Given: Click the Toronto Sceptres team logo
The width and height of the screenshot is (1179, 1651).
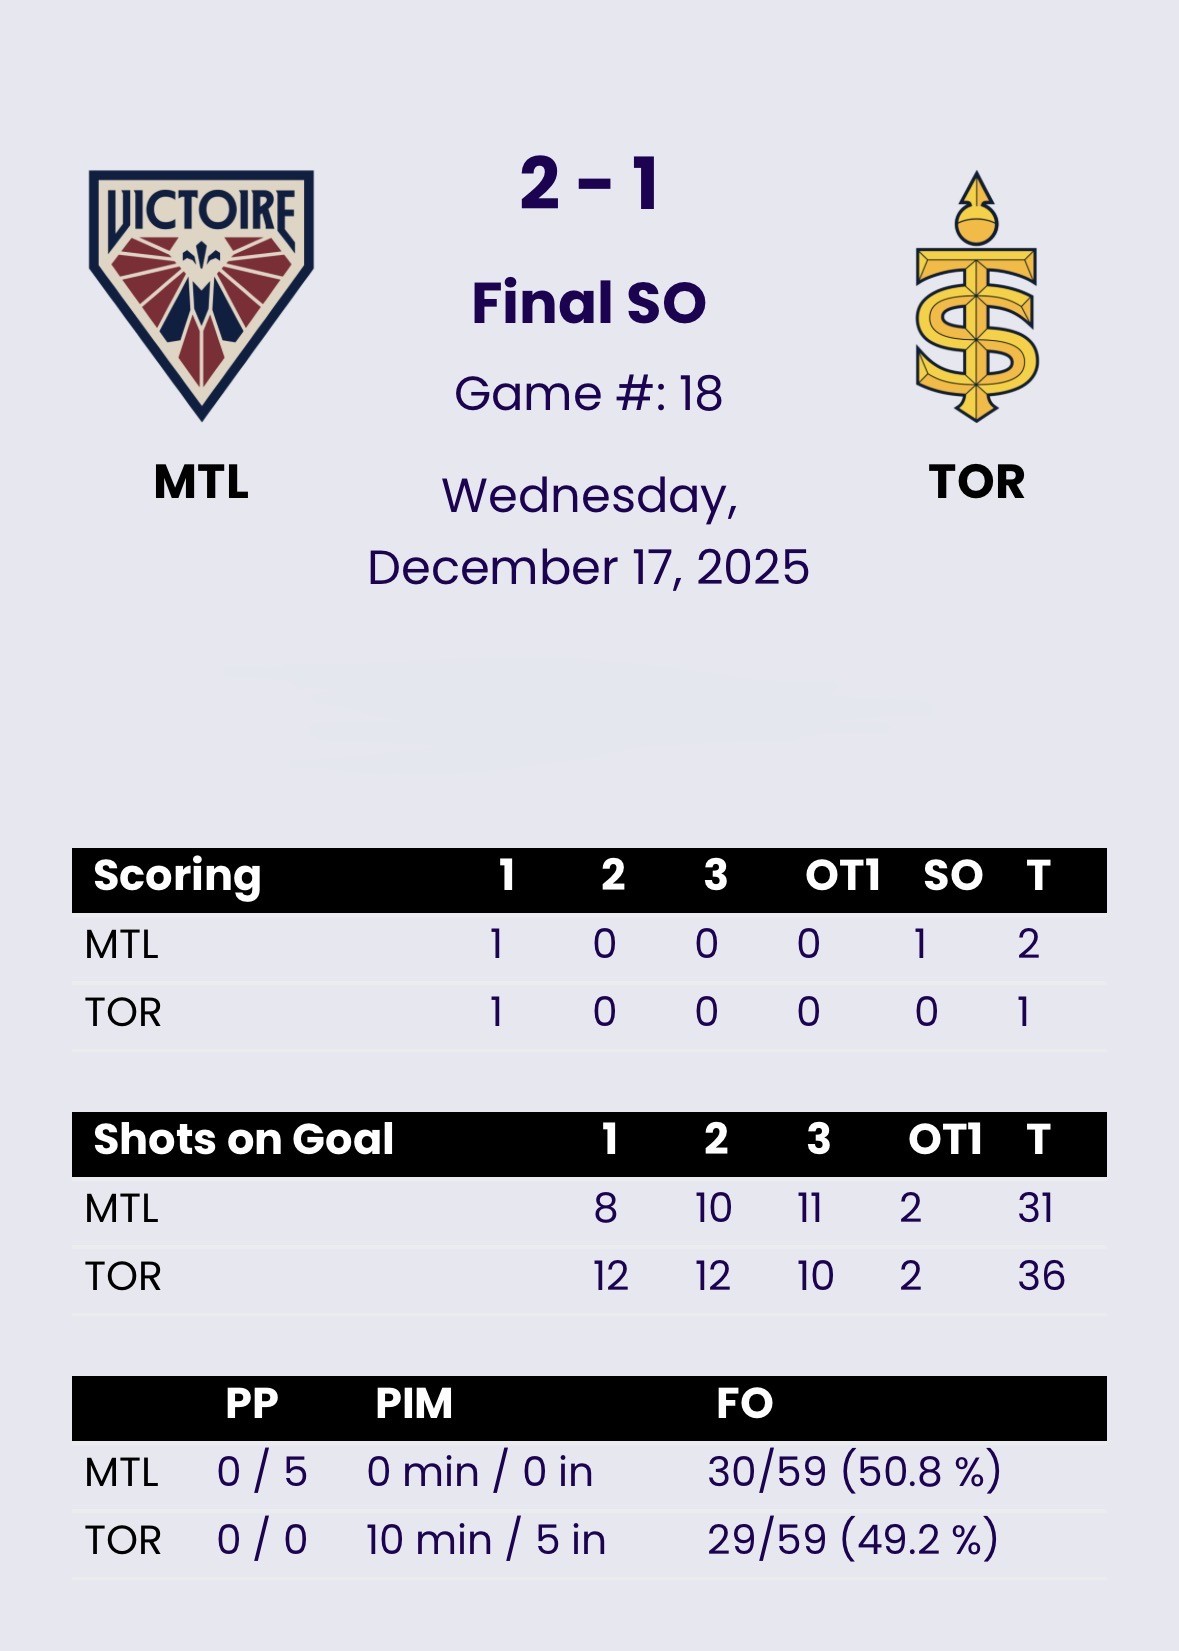Looking at the screenshot, I should (x=976, y=297).
